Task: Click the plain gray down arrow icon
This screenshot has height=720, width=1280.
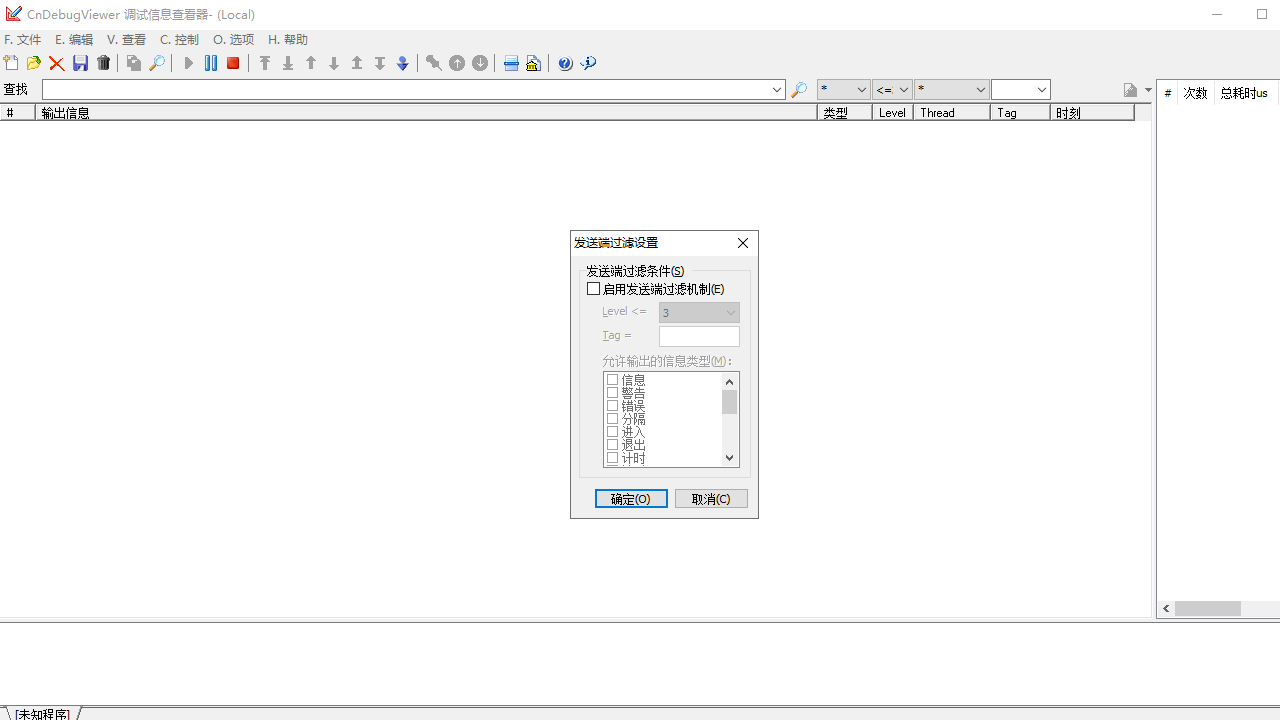Action: [x=334, y=63]
